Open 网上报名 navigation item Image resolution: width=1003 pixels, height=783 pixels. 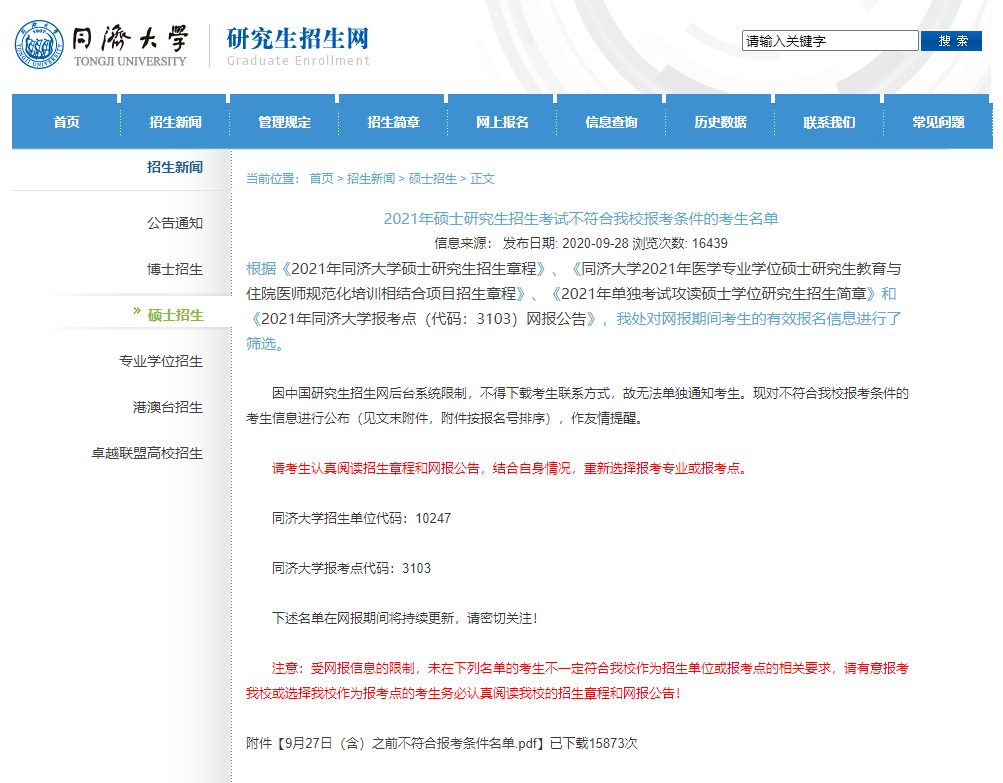[x=502, y=122]
